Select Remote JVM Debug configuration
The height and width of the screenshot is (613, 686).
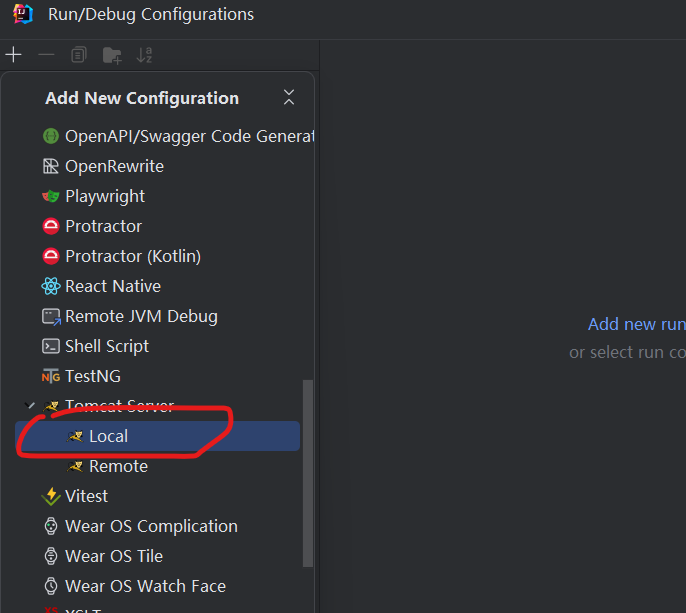130,316
